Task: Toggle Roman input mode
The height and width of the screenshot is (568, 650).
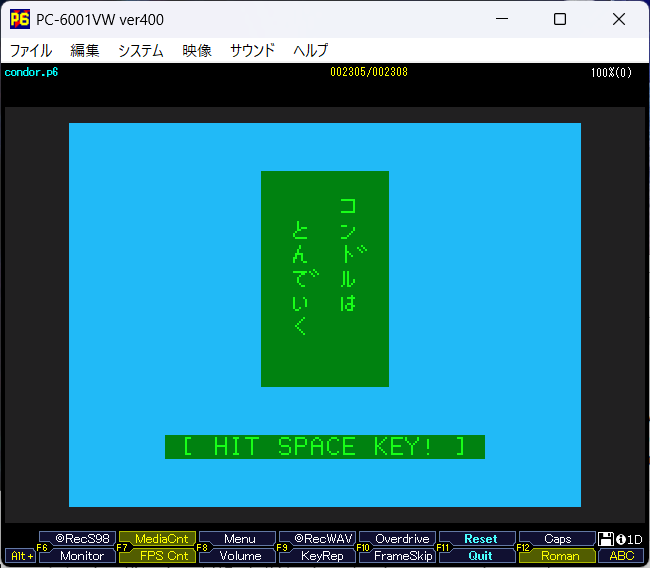Action: pyautogui.click(x=559, y=556)
